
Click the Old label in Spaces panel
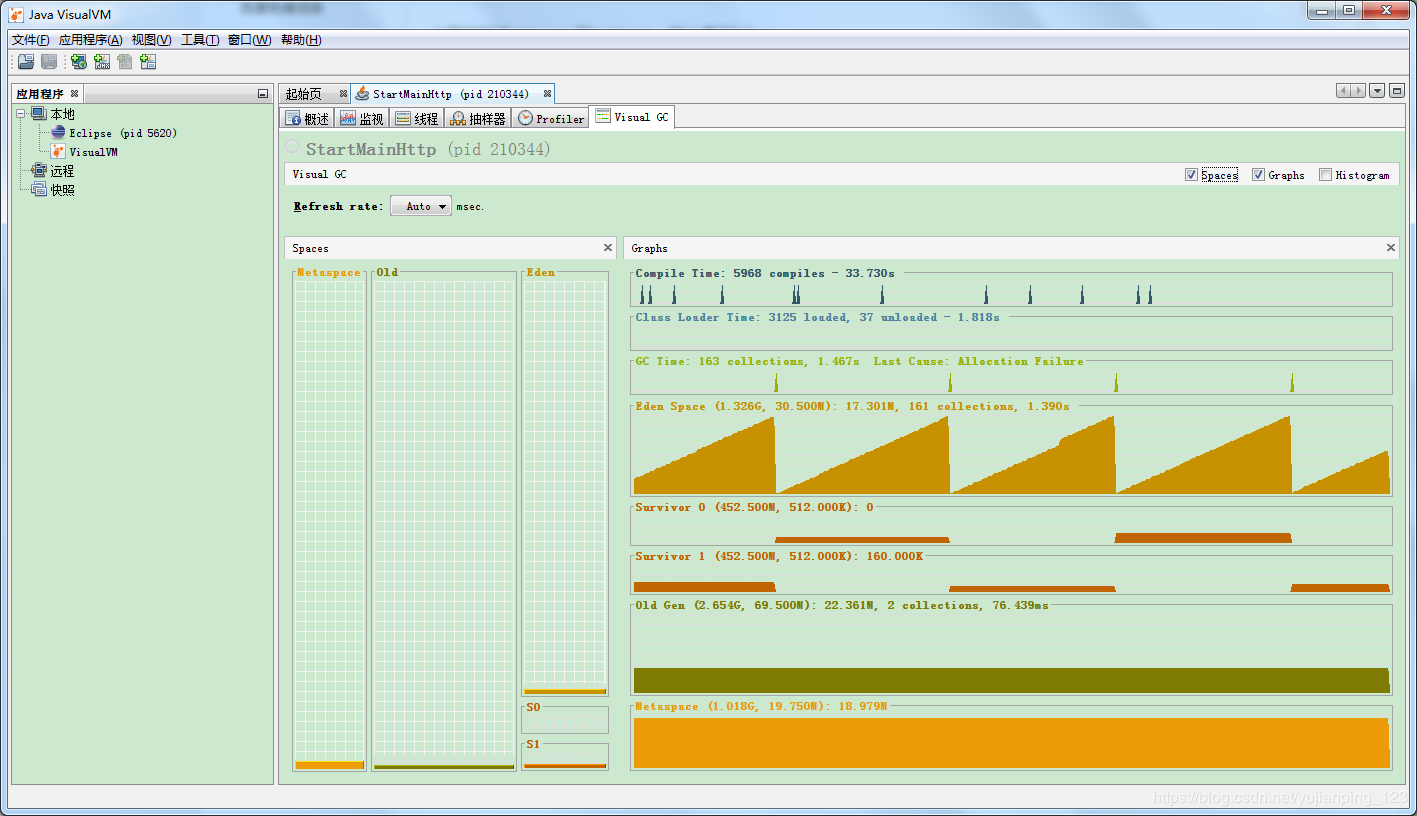tap(387, 272)
